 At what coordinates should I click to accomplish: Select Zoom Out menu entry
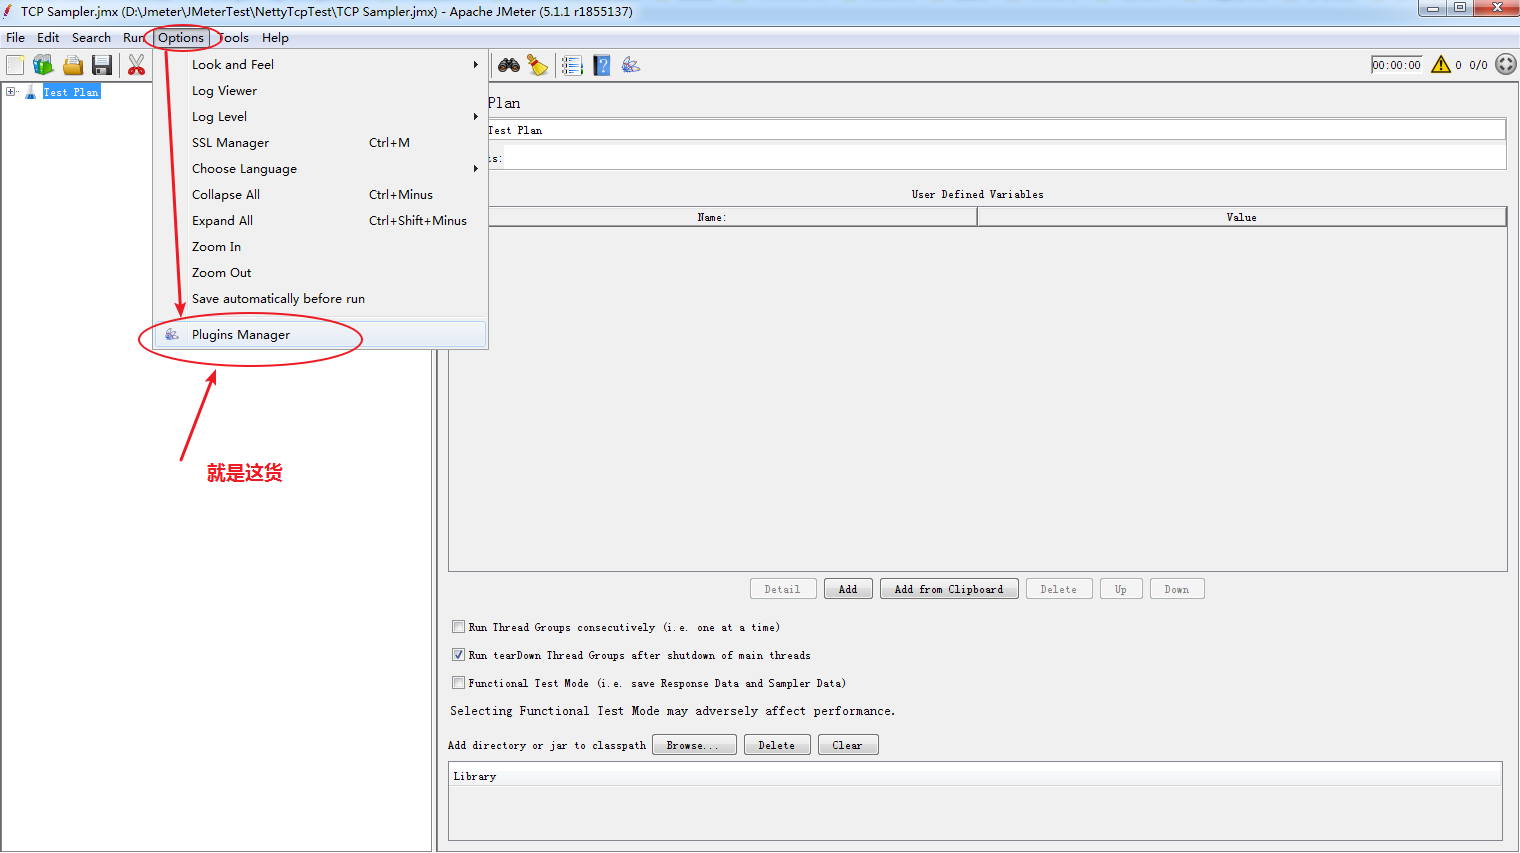(320, 273)
